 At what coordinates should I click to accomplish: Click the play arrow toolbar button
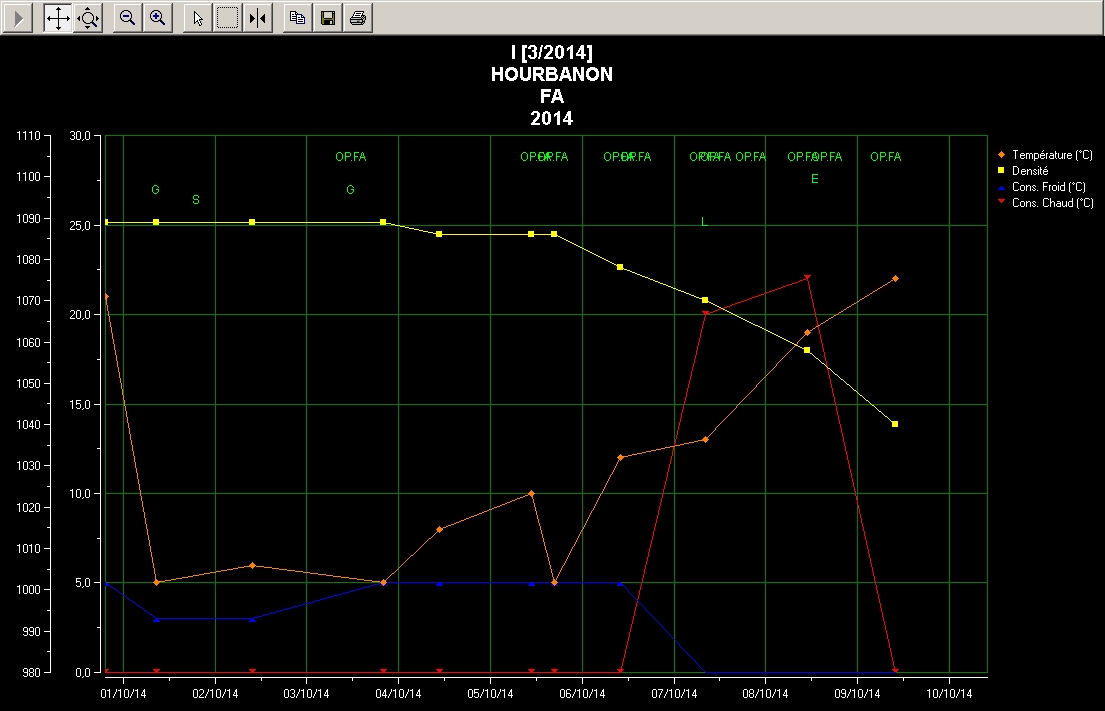tap(18, 17)
